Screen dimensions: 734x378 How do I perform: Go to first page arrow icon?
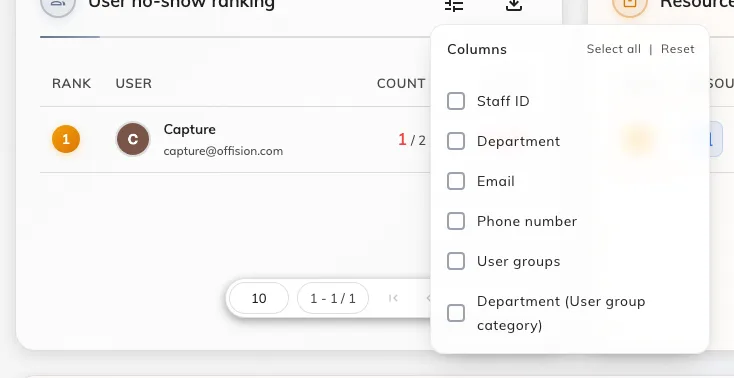pyautogui.click(x=393, y=298)
